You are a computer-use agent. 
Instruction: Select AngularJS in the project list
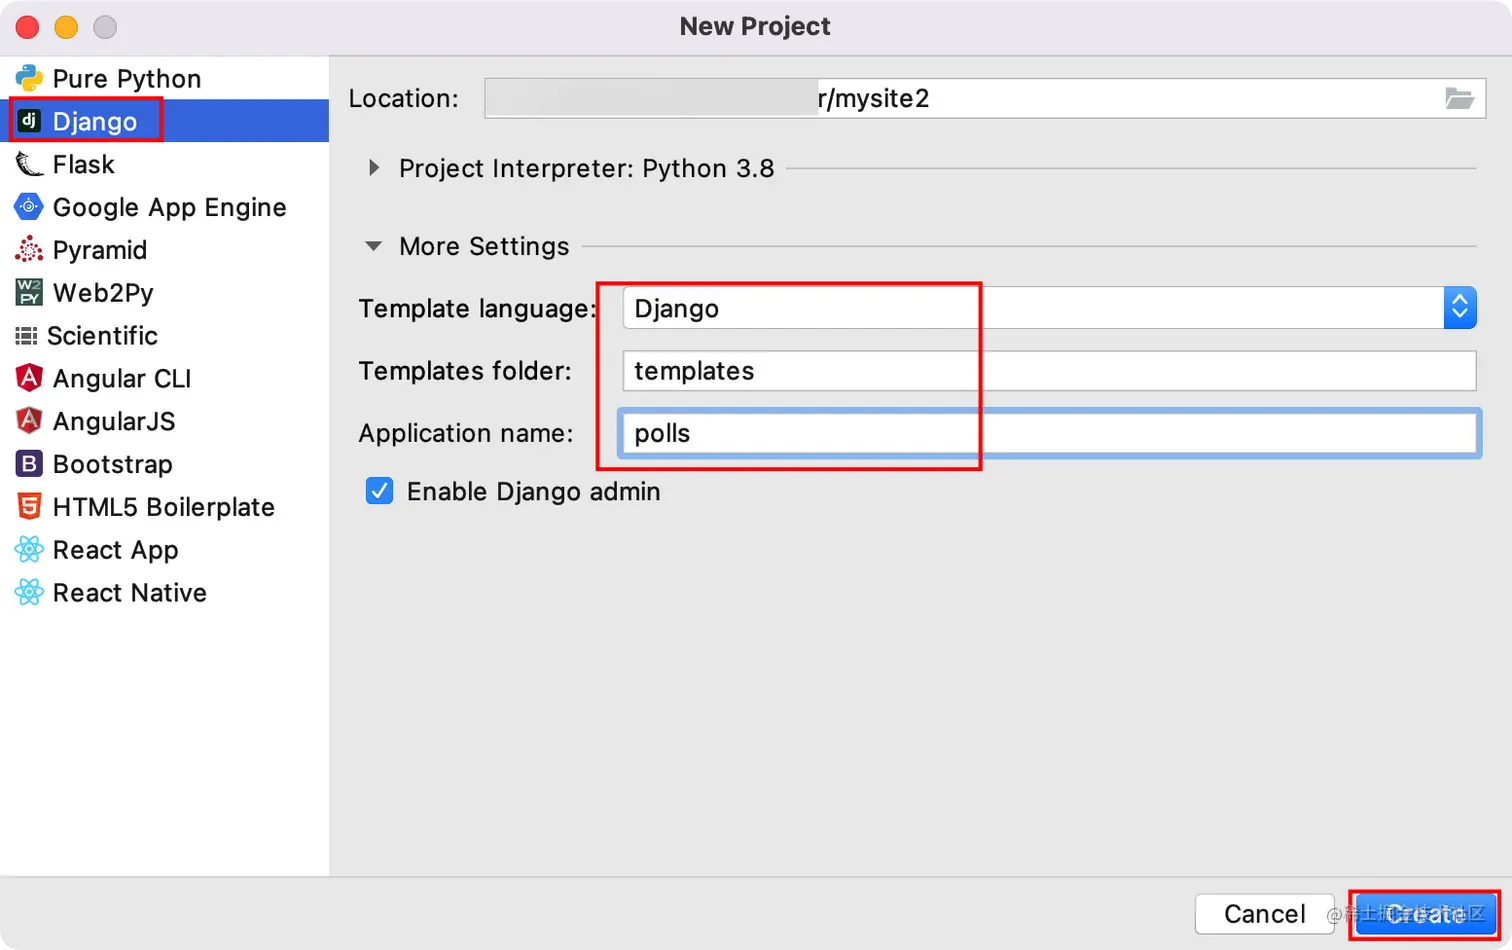pos(113,421)
